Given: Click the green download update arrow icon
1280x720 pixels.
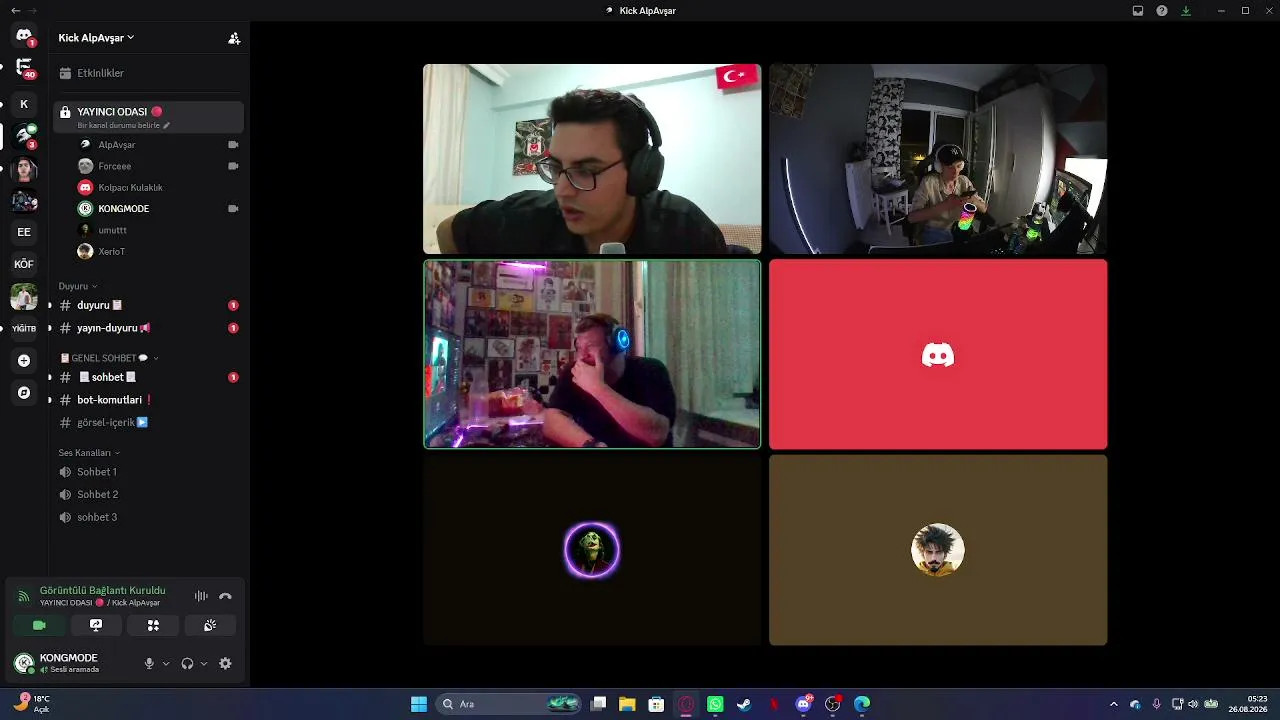Looking at the screenshot, I should coord(1186,11).
